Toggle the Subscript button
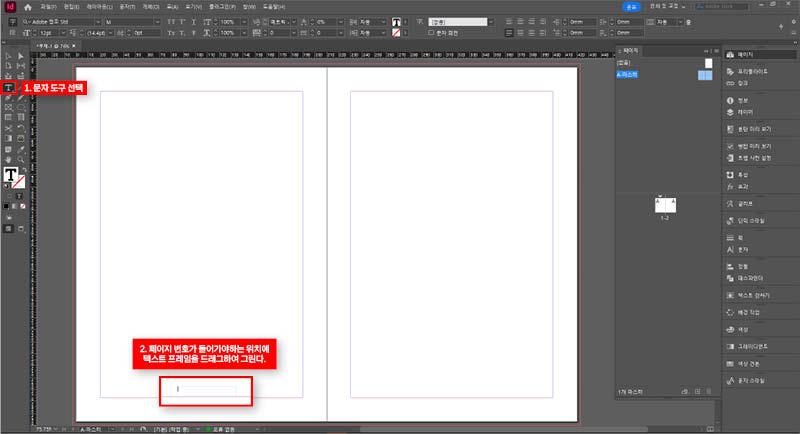Screen dimensions: 800x434 coord(182,33)
